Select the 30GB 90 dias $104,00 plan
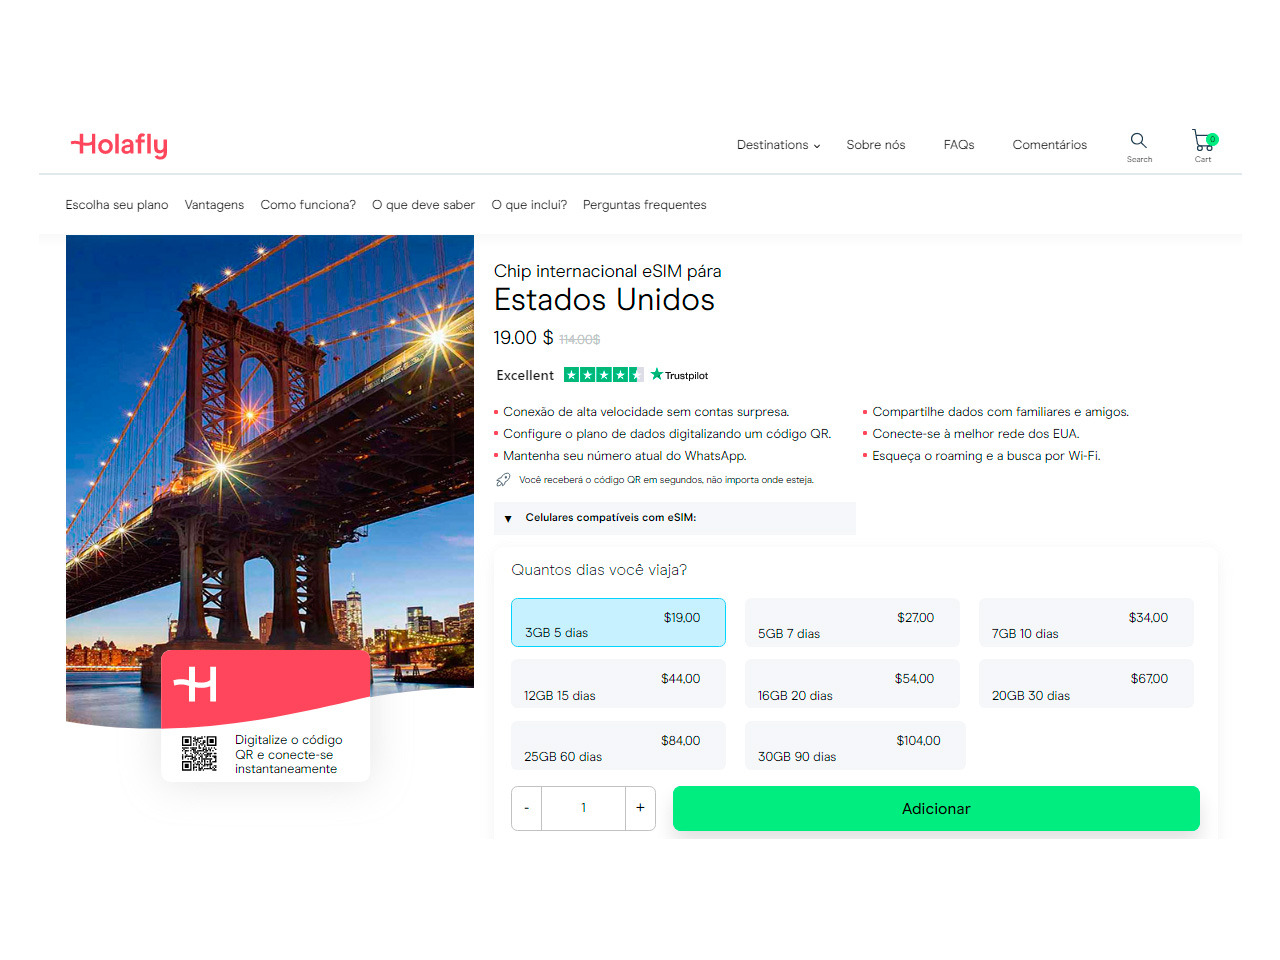1280x960 pixels. click(855, 746)
